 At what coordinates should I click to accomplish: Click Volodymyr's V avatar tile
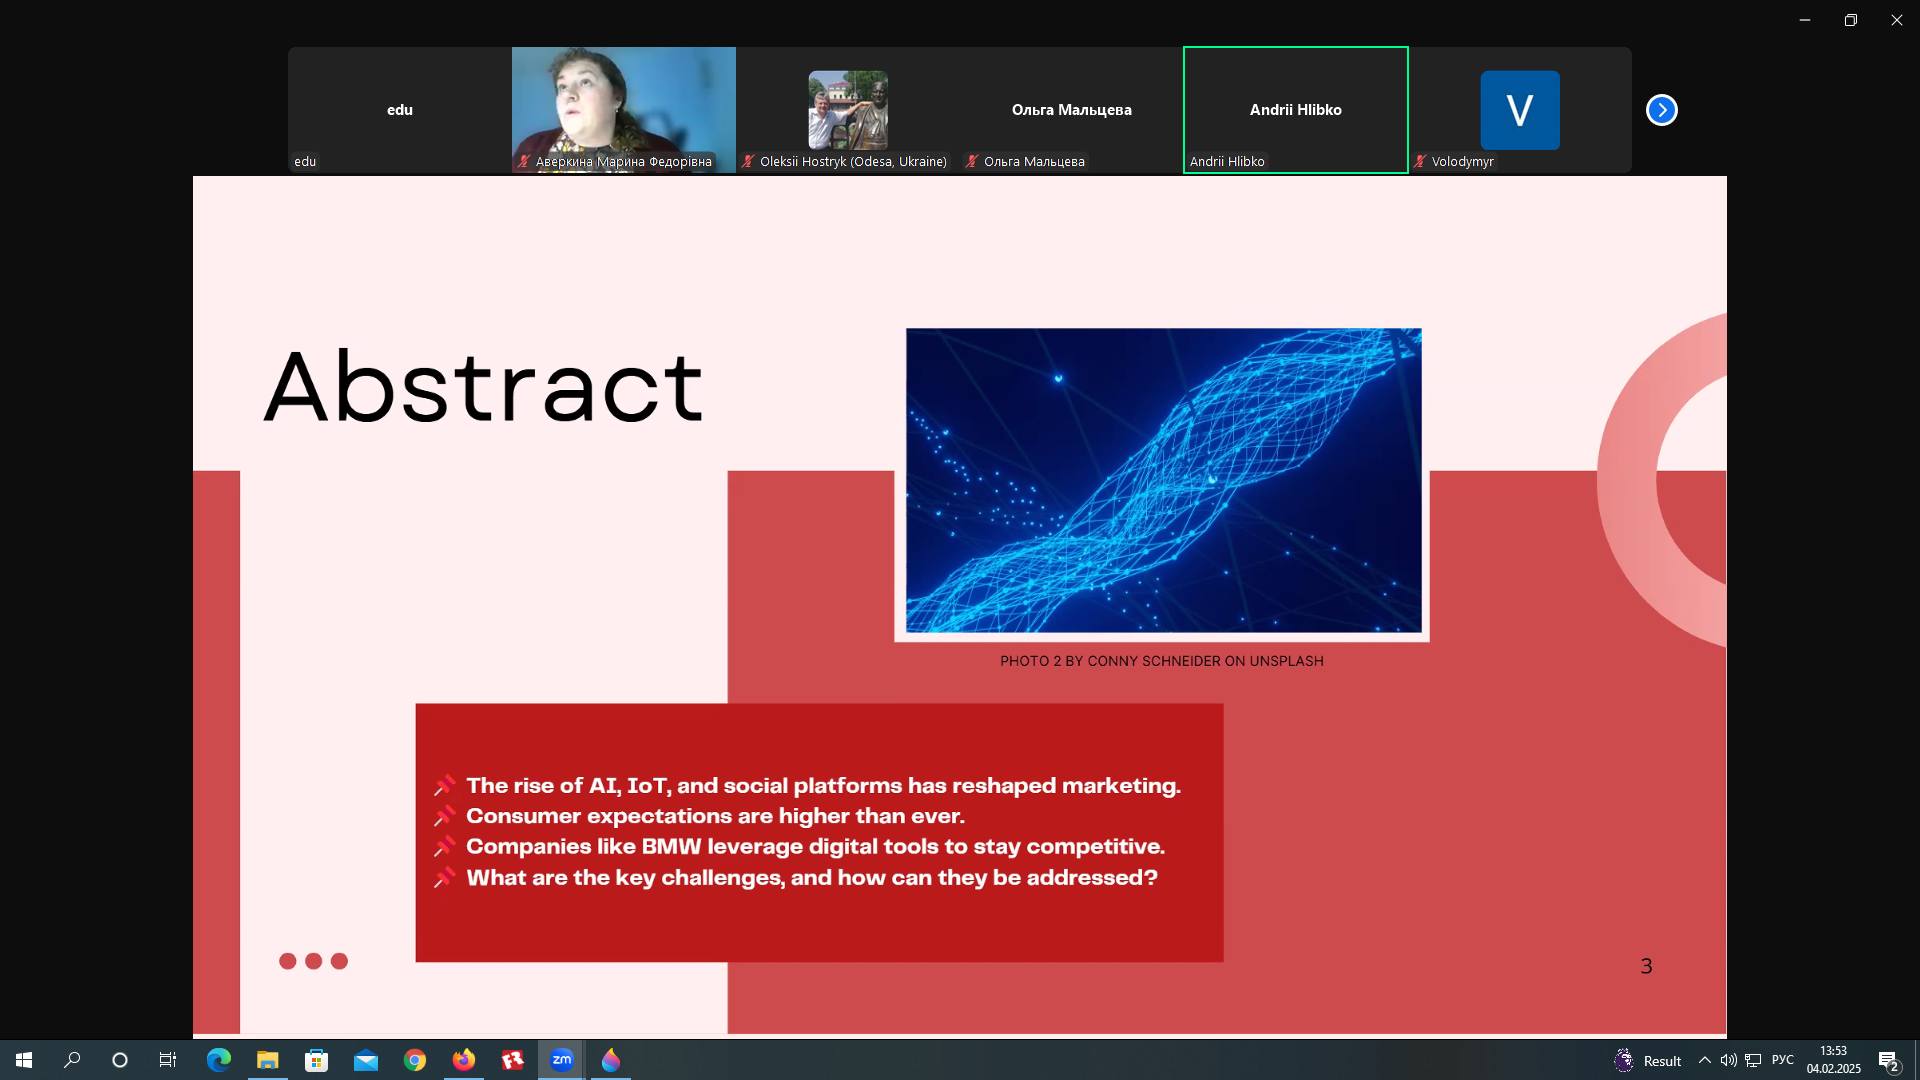1519,110
